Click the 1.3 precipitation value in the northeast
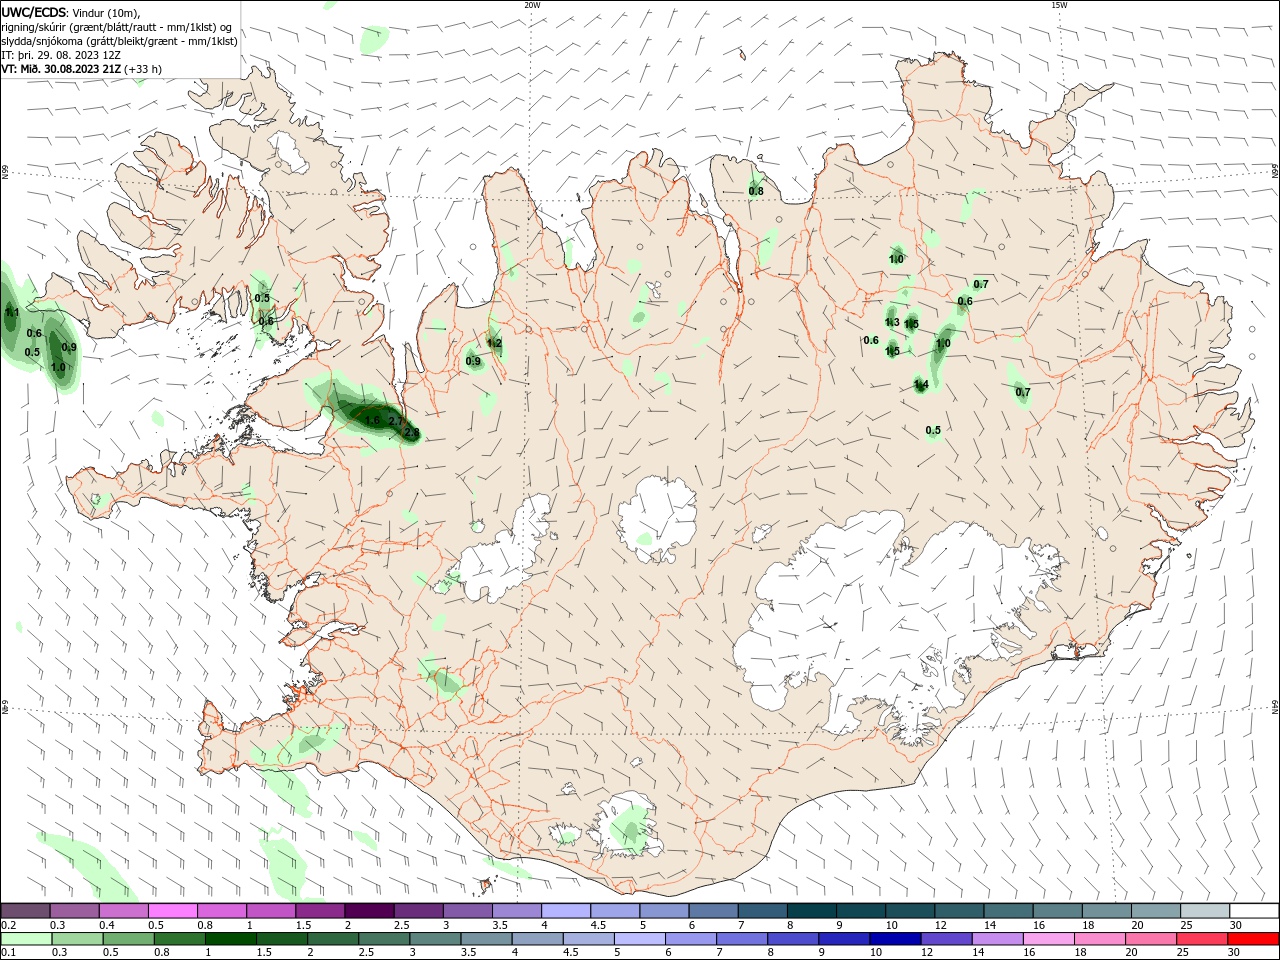1280x960 pixels. click(x=892, y=322)
